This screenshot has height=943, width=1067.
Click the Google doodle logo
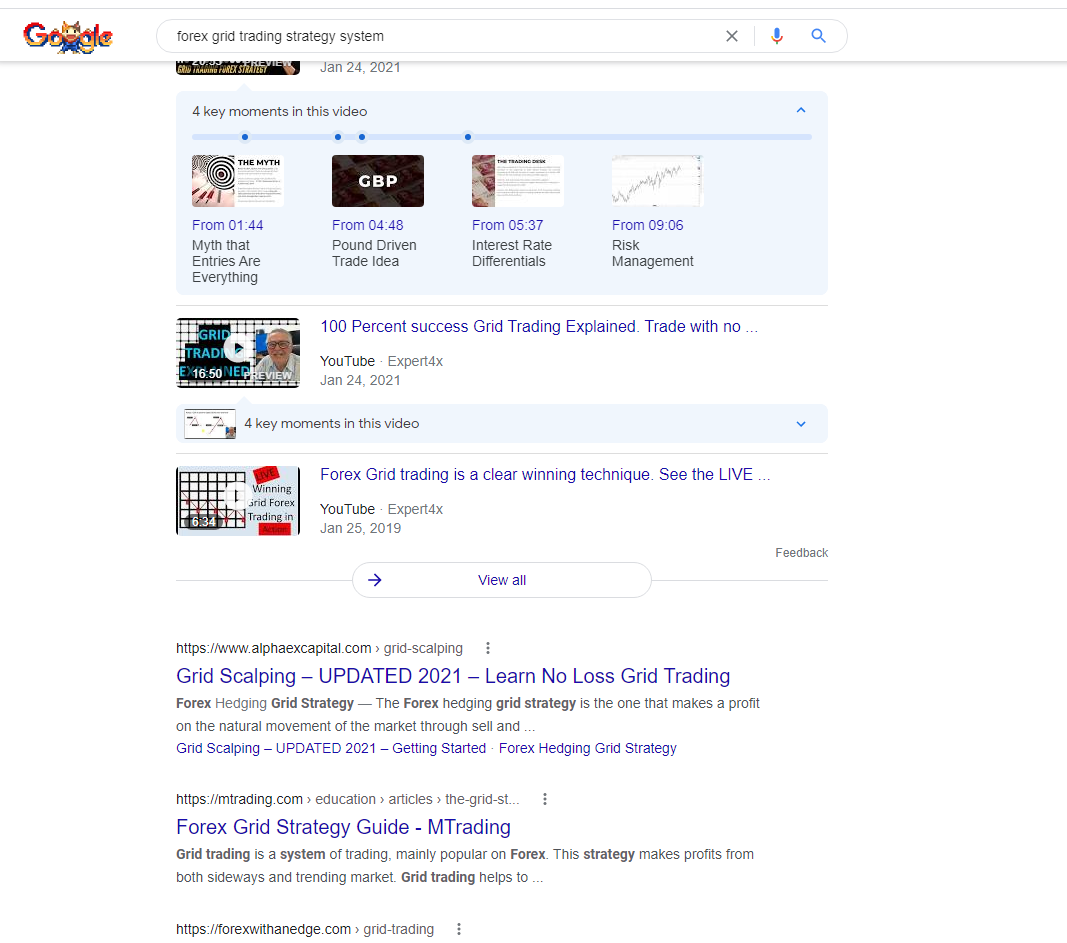(67, 37)
